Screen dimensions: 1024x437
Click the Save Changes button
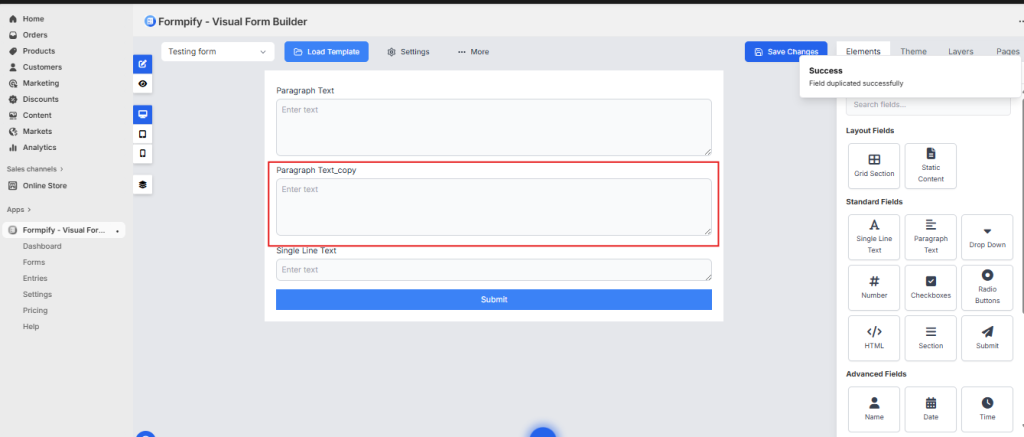coord(785,51)
